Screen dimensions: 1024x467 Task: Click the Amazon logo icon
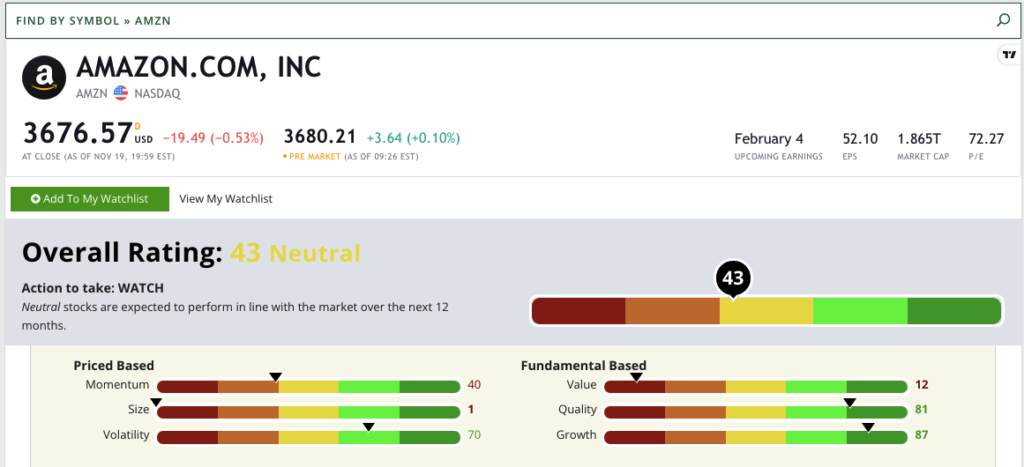click(x=44, y=77)
